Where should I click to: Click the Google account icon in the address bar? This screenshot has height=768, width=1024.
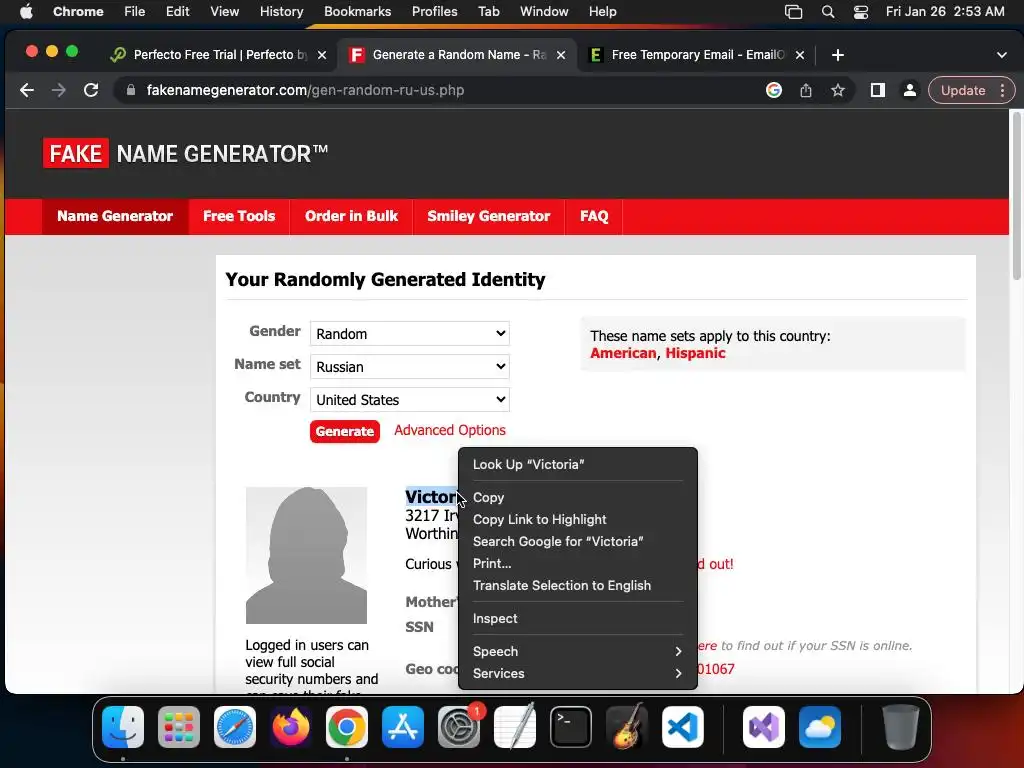point(774,90)
